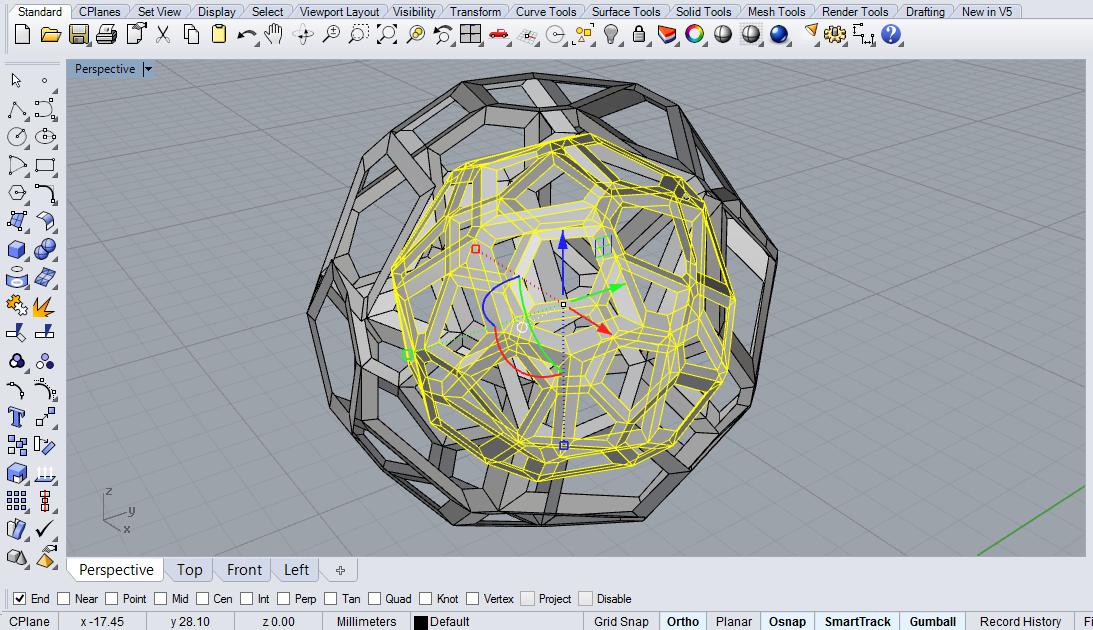The width and height of the screenshot is (1093, 630).
Task: Open the Render Tools toolbar tab
Action: click(x=855, y=12)
